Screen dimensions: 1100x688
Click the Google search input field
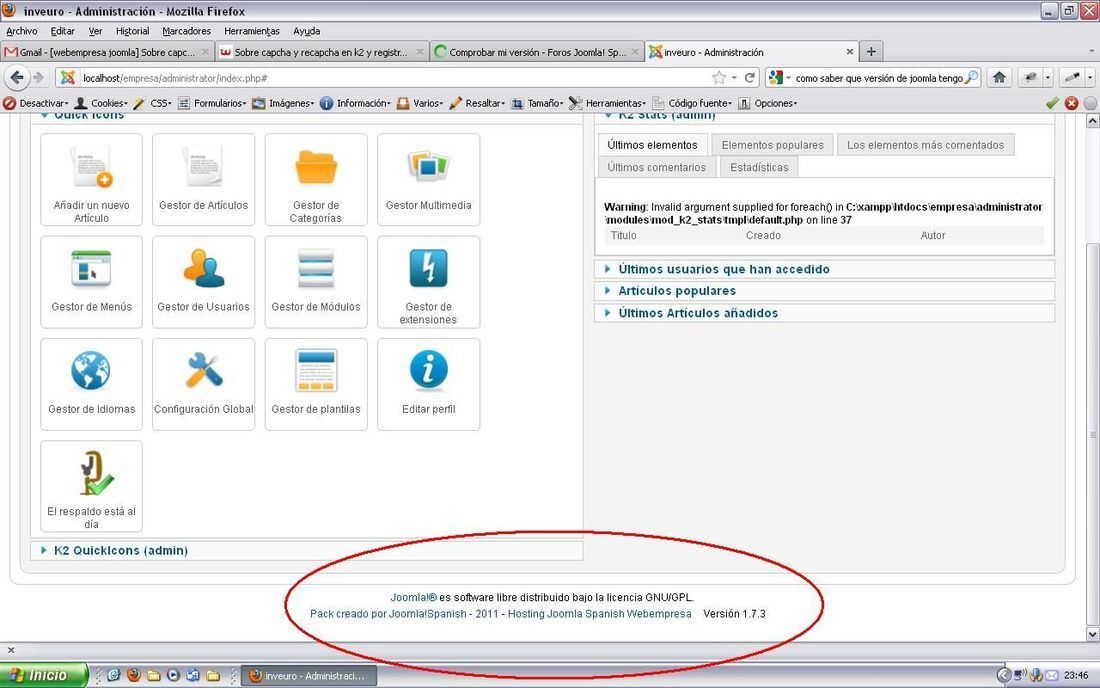[x=878, y=78]
